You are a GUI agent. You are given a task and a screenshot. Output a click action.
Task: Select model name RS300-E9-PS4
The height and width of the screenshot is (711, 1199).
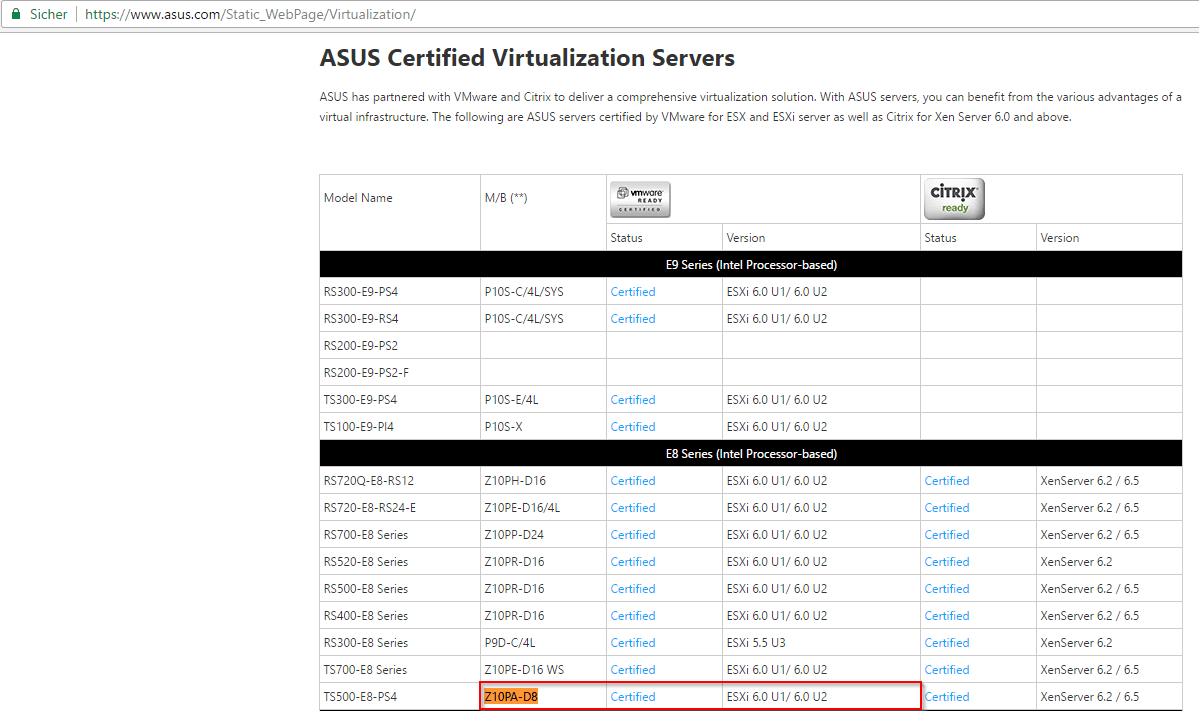pyautogui.click(x=360, y=291)
